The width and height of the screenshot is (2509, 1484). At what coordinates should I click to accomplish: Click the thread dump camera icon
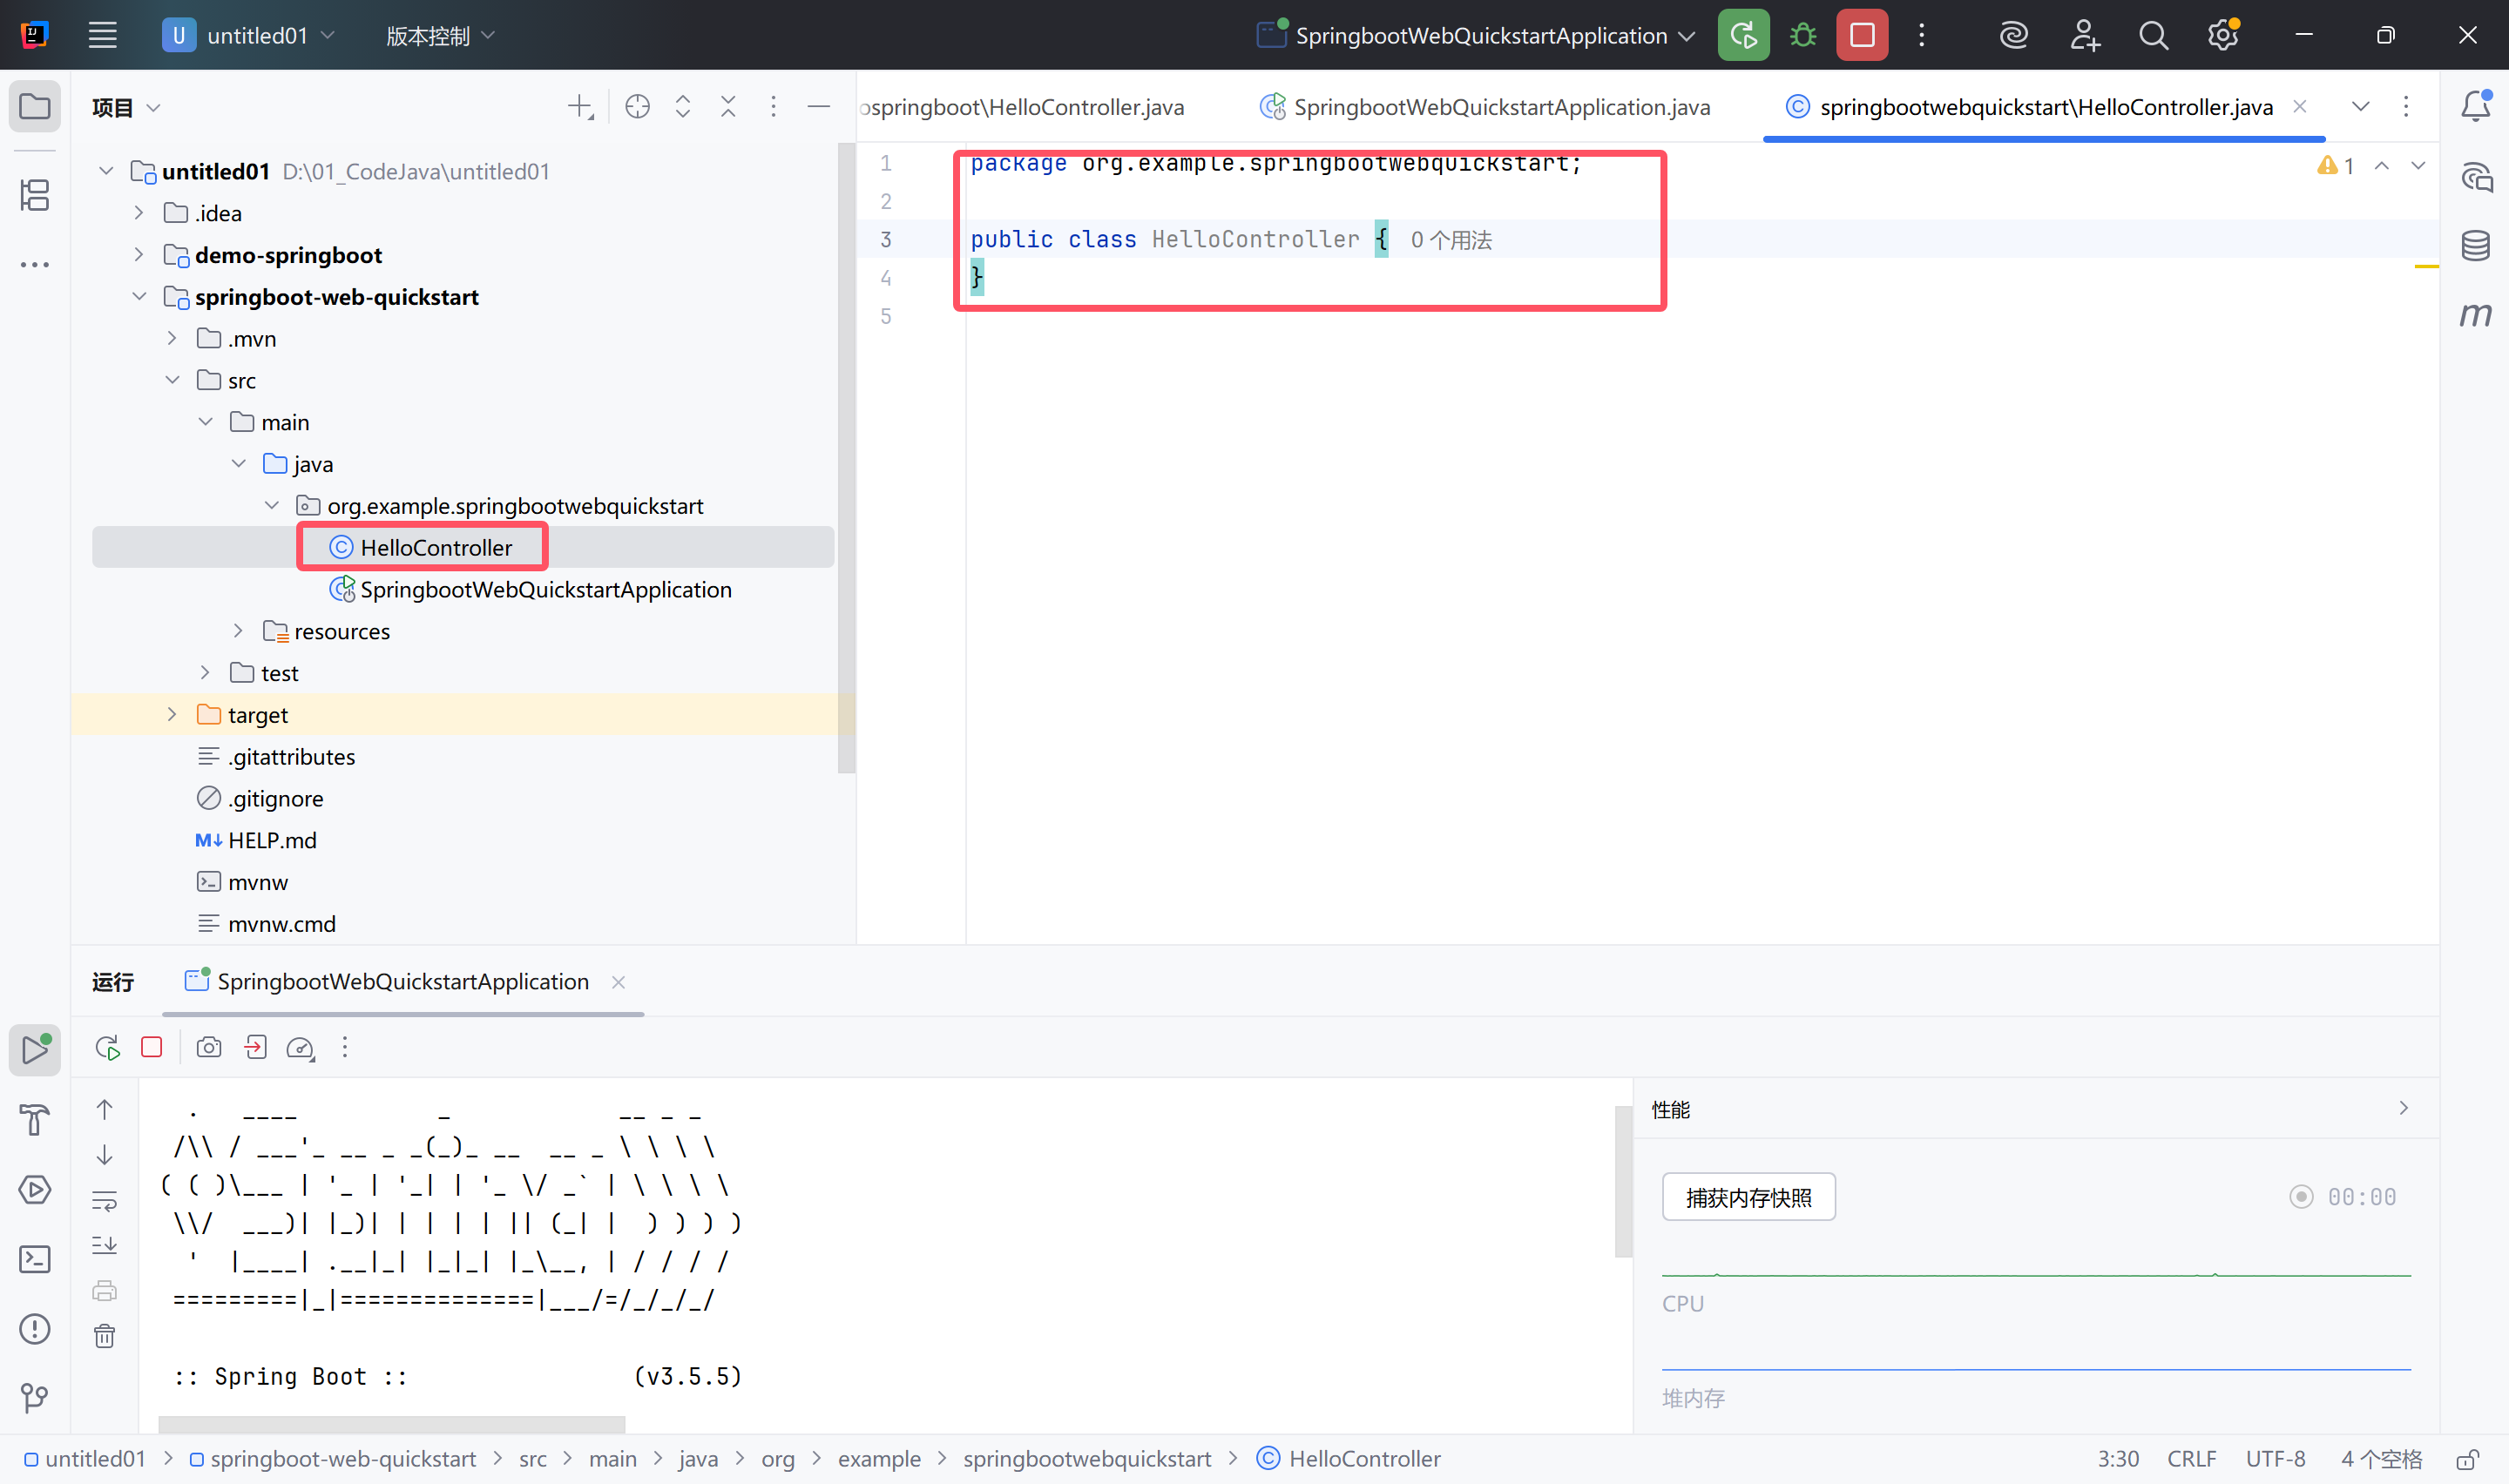(209, 1047)
